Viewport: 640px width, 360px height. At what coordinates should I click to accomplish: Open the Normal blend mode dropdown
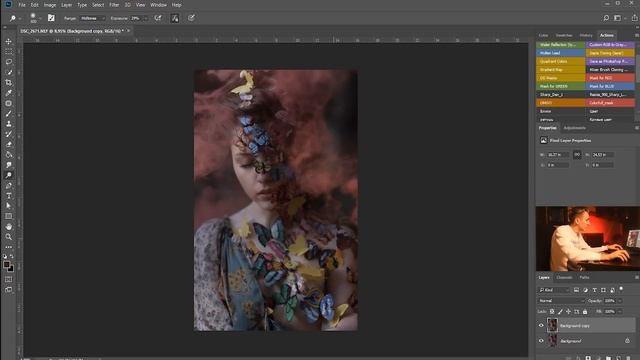pos(561,301)
